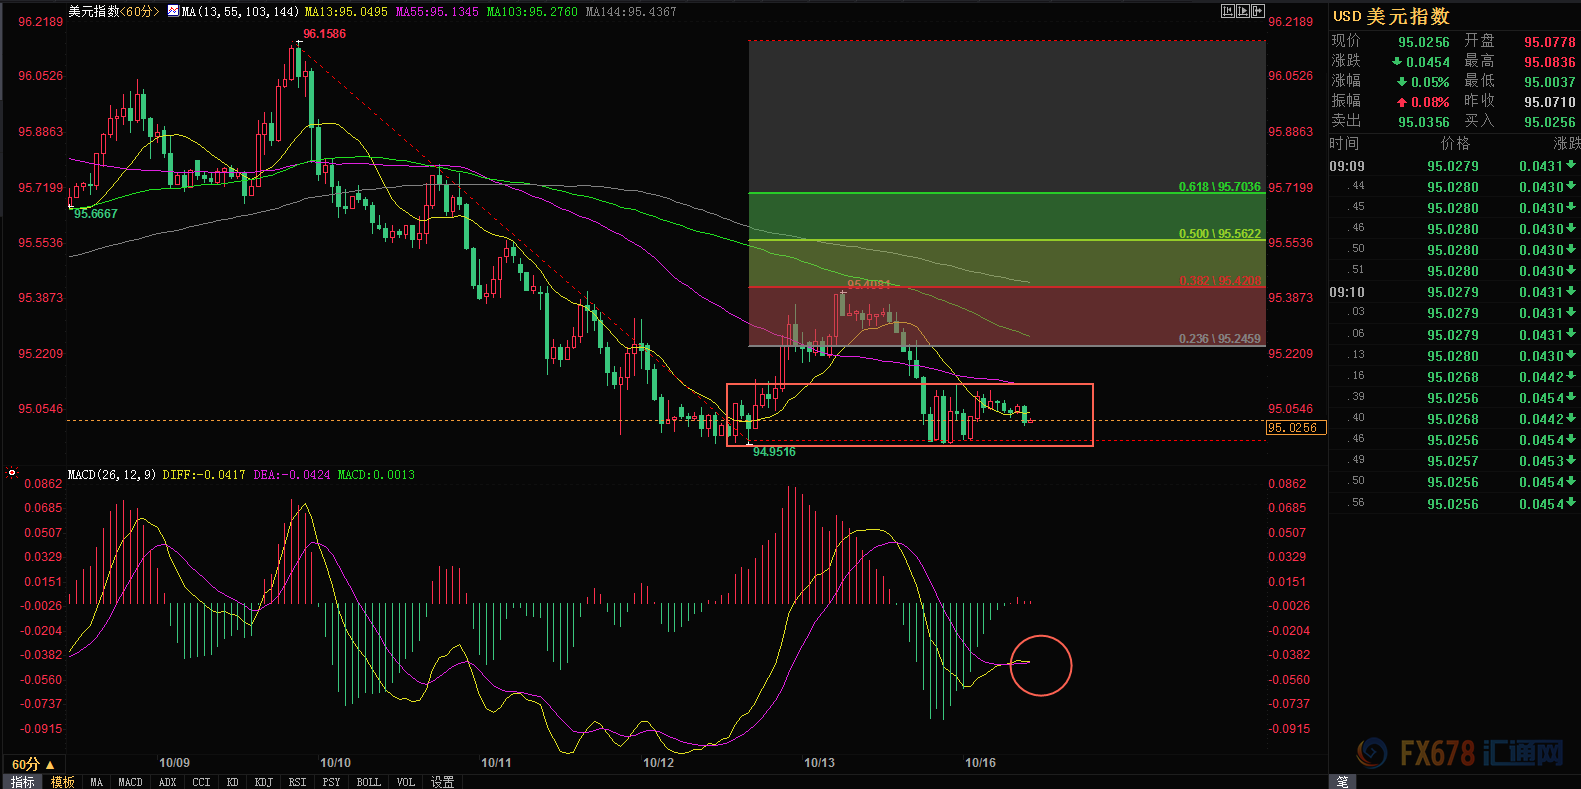The image size is (1581, 789).
Task: Click the 涨跌 value 0.0454
Action: pyautogui.click(x=1427, y=62)
